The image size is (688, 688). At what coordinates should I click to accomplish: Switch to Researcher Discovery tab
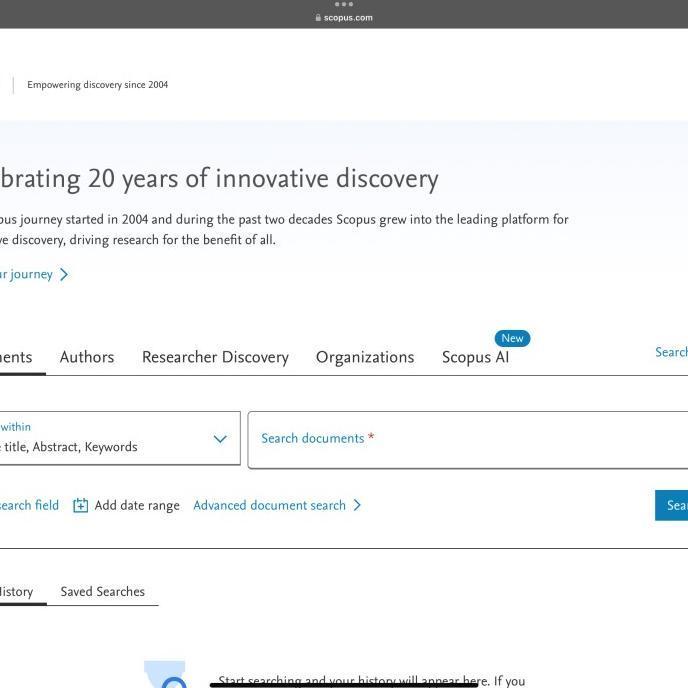point(215,358)
